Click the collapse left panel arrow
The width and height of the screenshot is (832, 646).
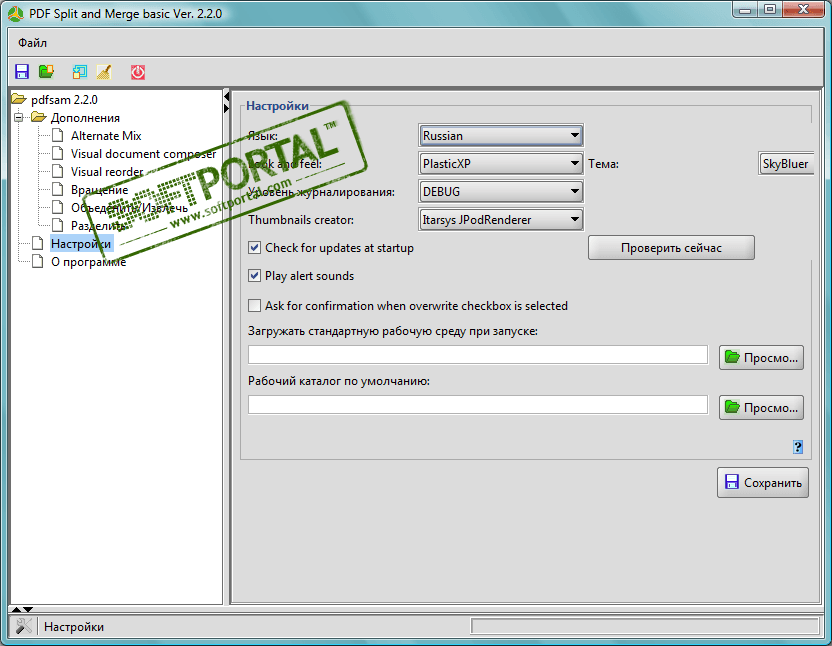pos(227,97)
